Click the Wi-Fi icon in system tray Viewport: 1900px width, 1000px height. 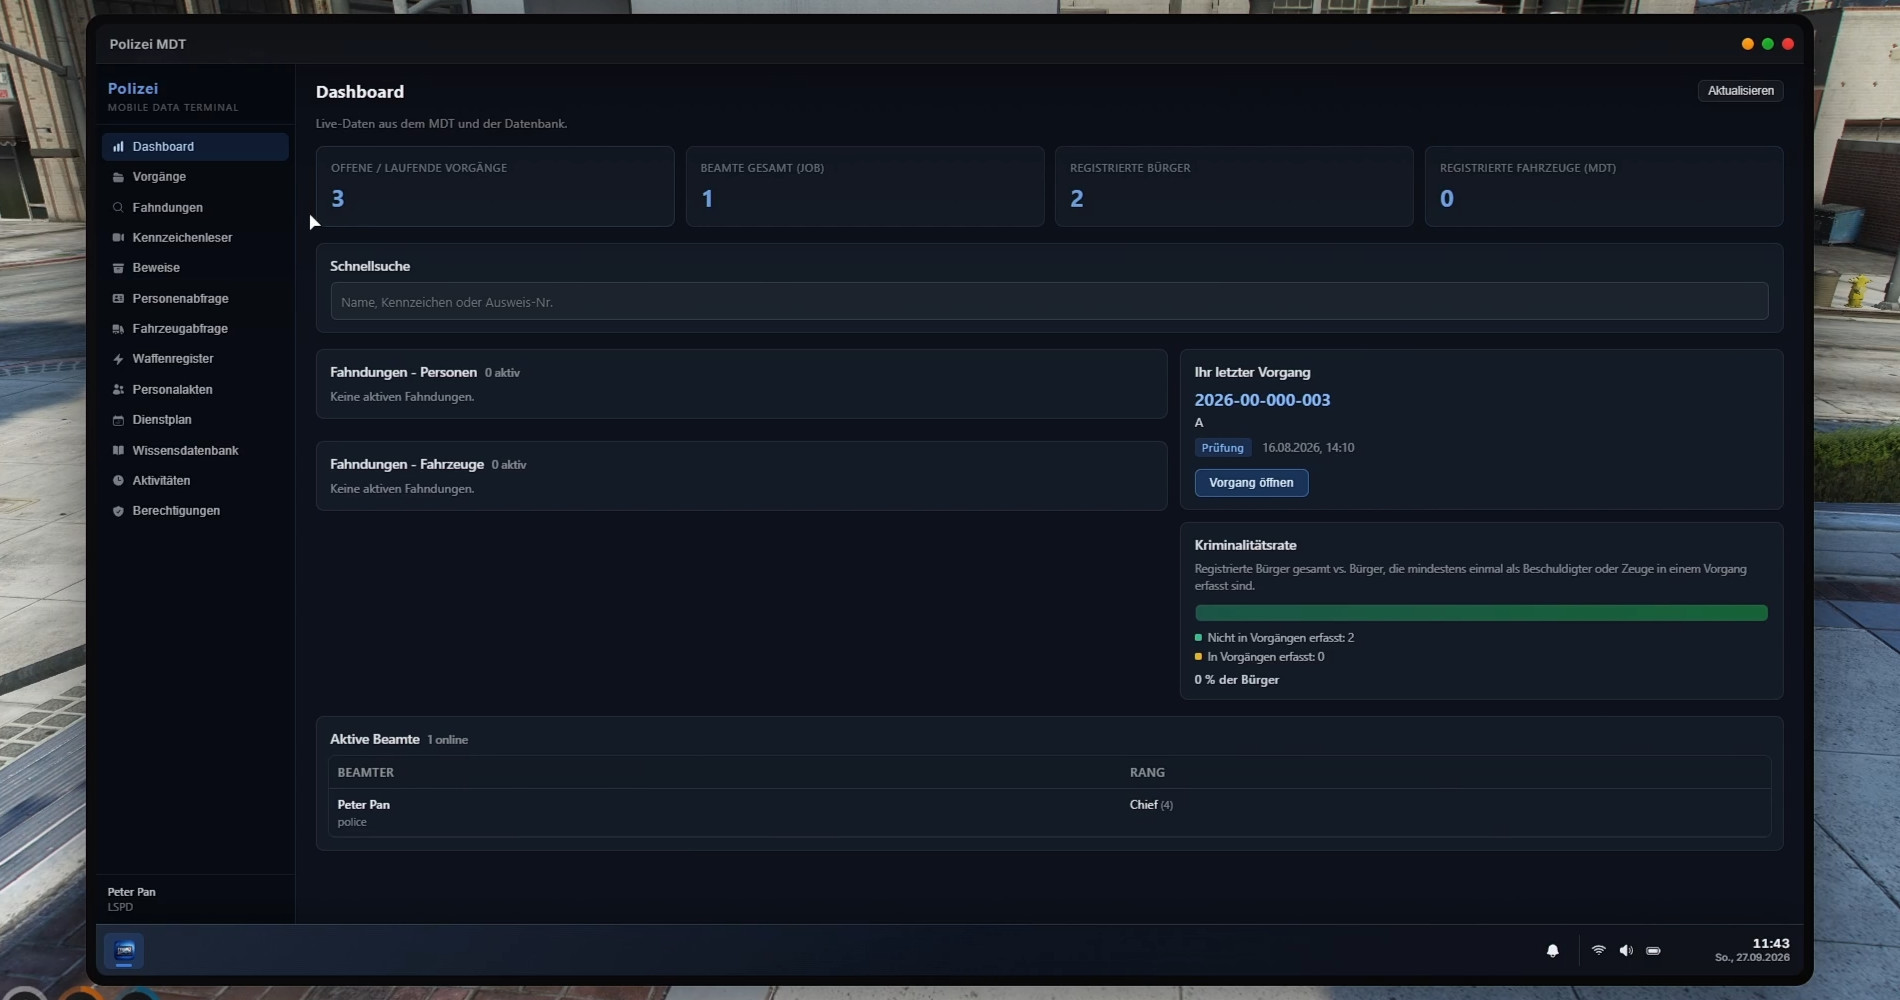pyautogui.click(x=1598, y=950)
